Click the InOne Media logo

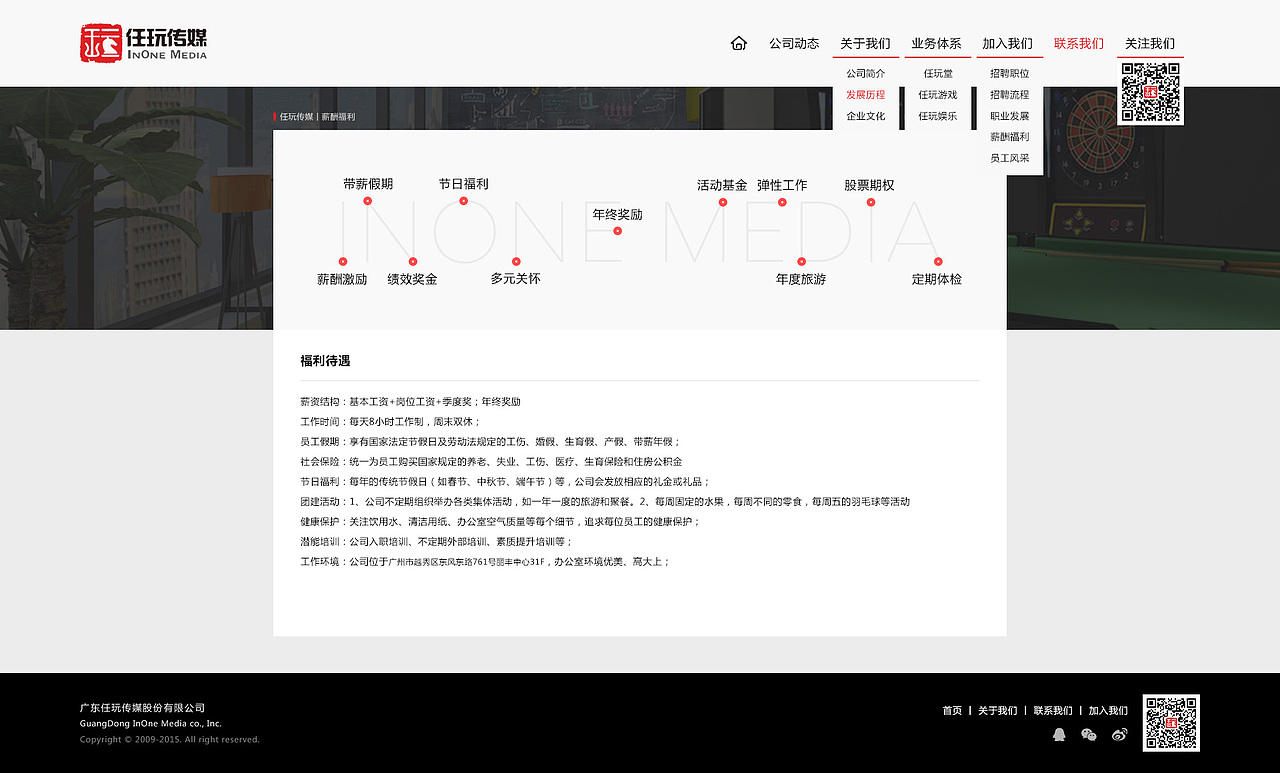pos(144,43)
